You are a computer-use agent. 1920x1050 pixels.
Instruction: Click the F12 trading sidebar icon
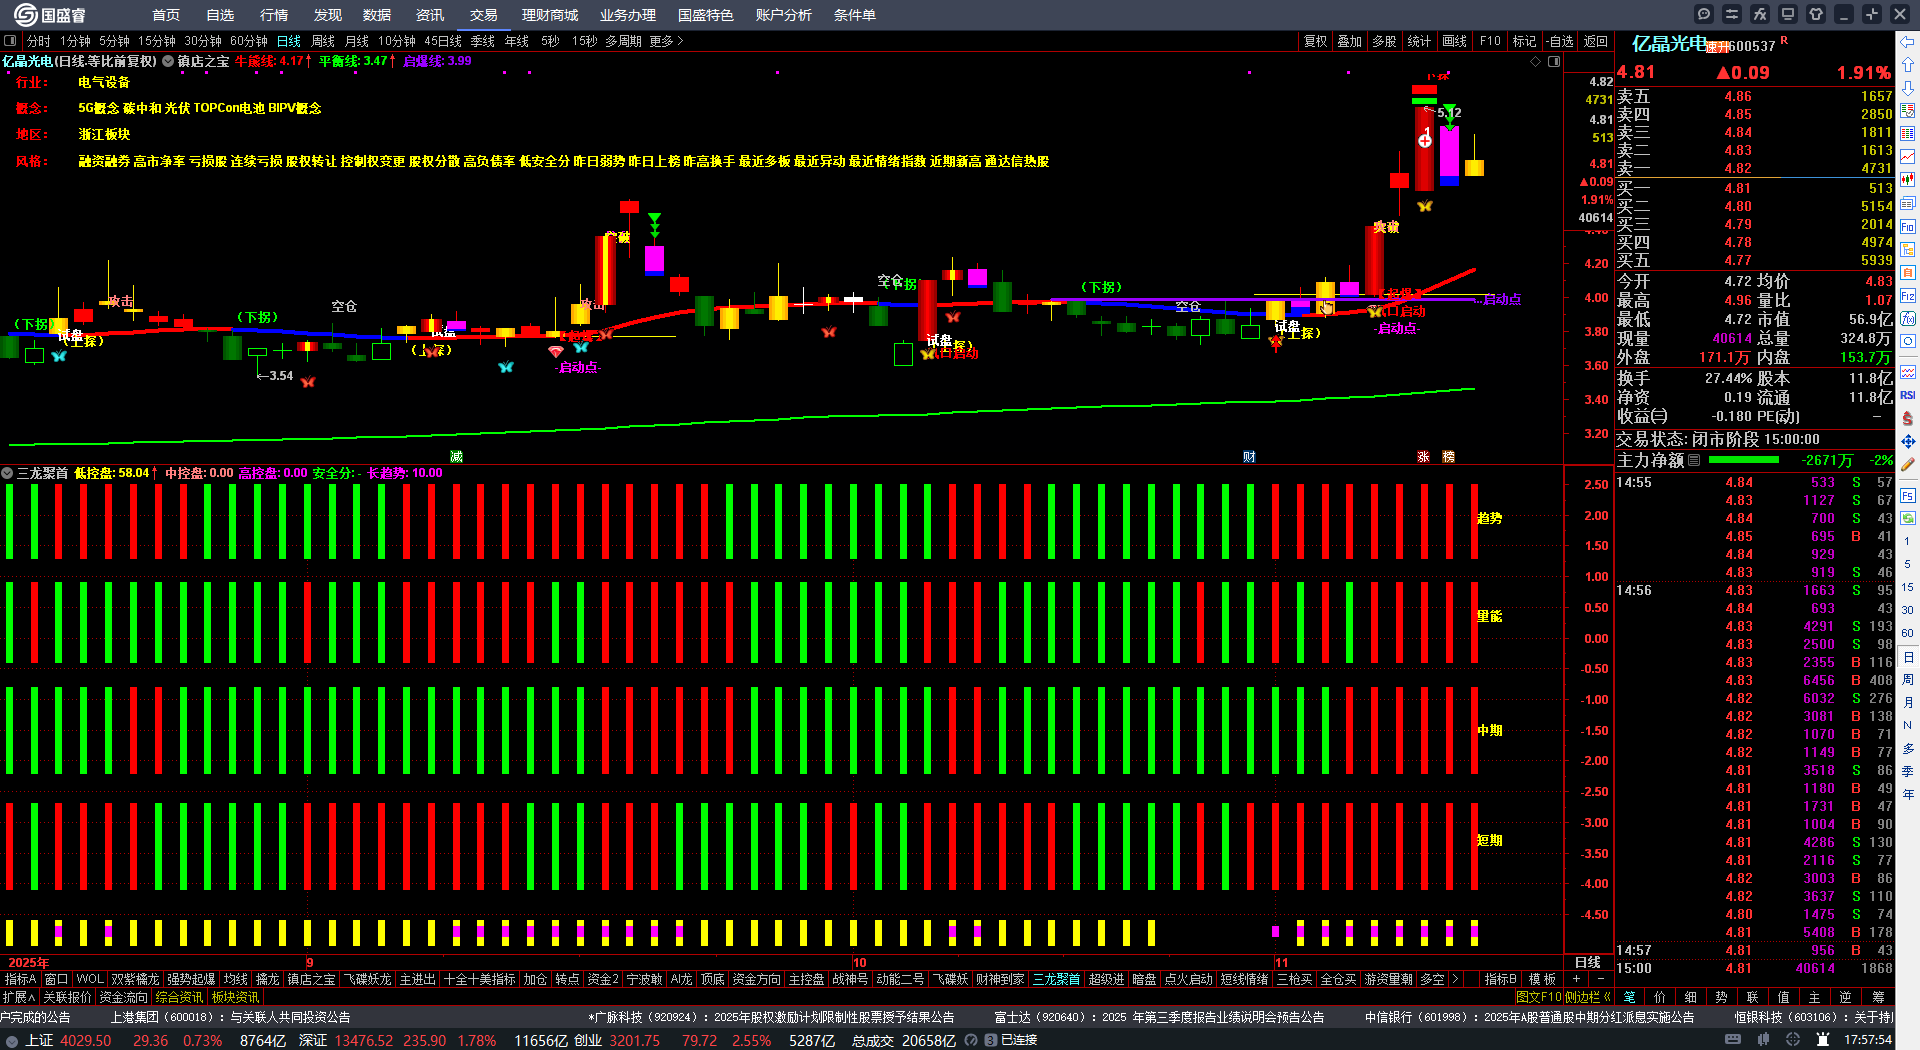click(x=1908, y=296)
